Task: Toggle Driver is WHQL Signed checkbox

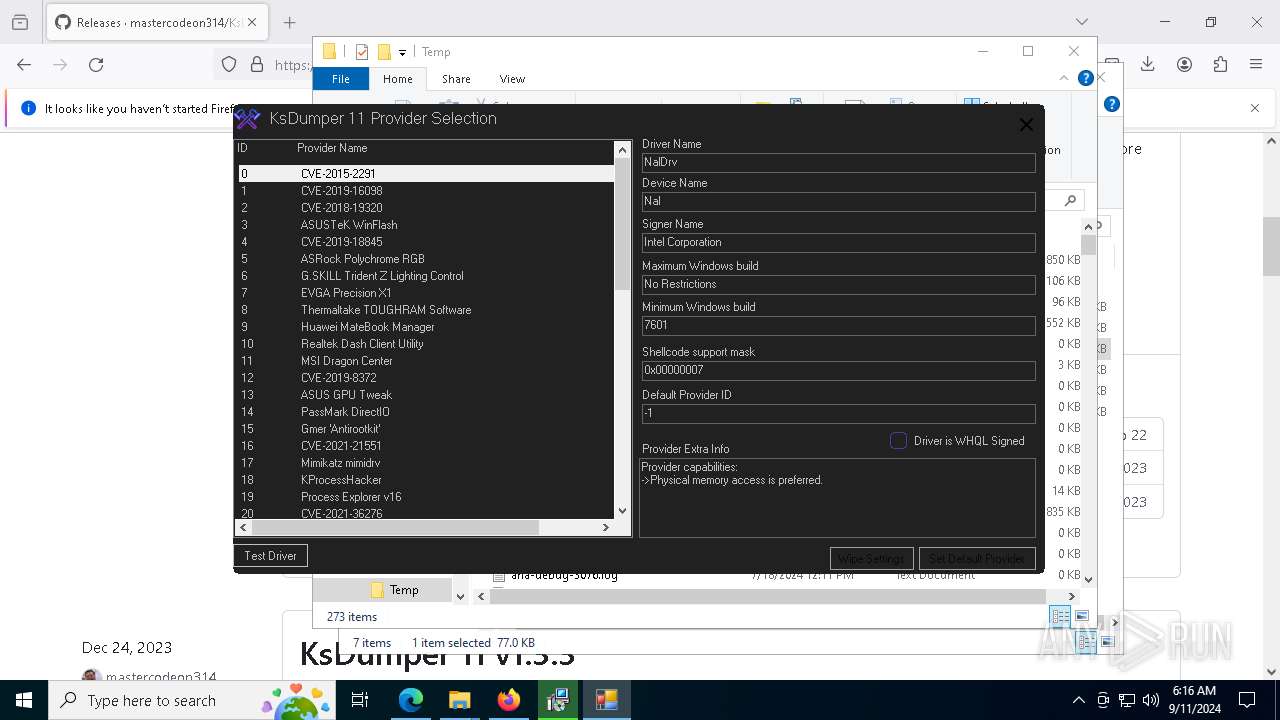Action: pos(898,441)
